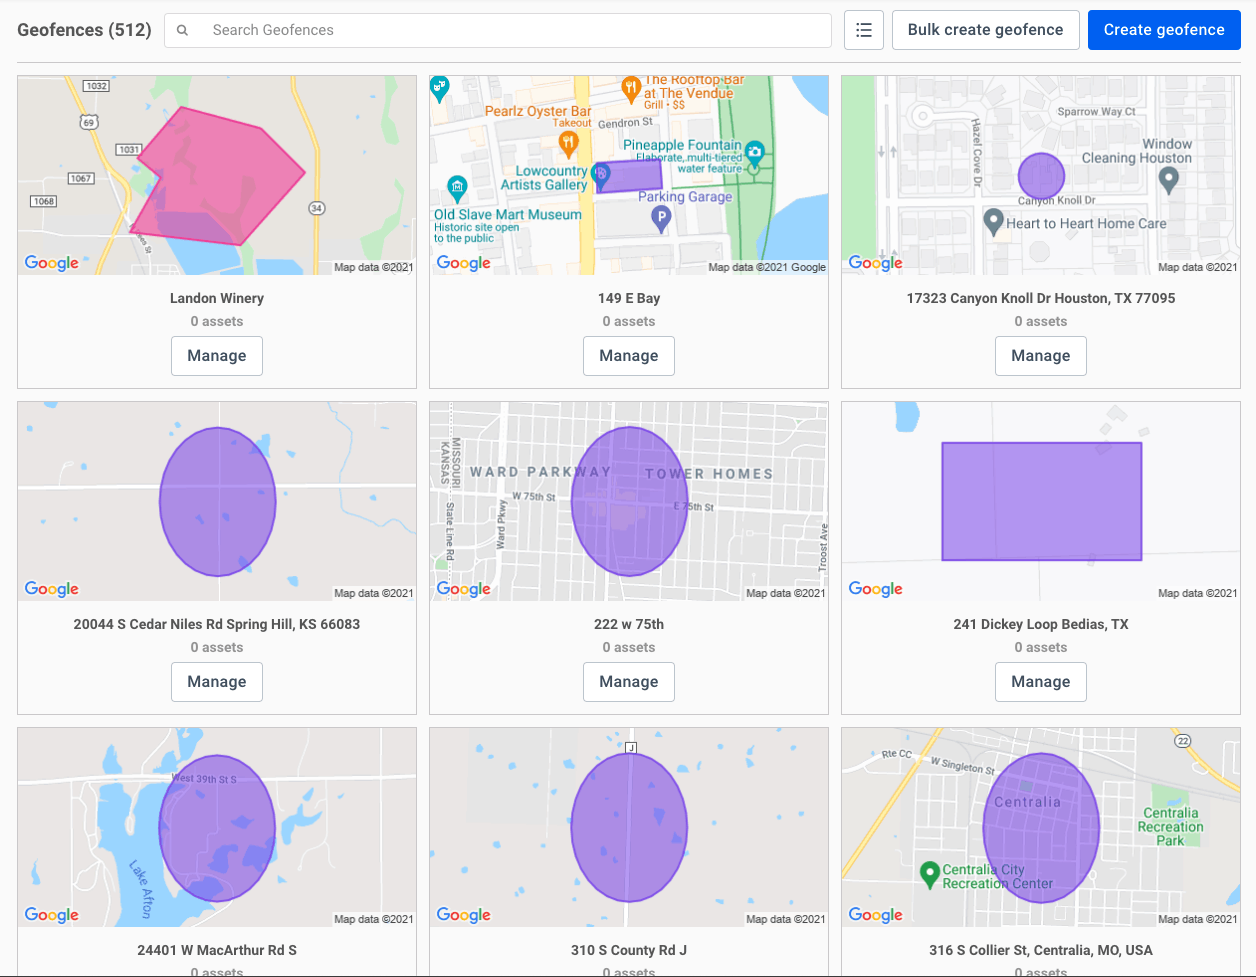The image size is (1256, 977).
Task: Click the camera pin at Pineapple Fountain
Action: [754, 152]
